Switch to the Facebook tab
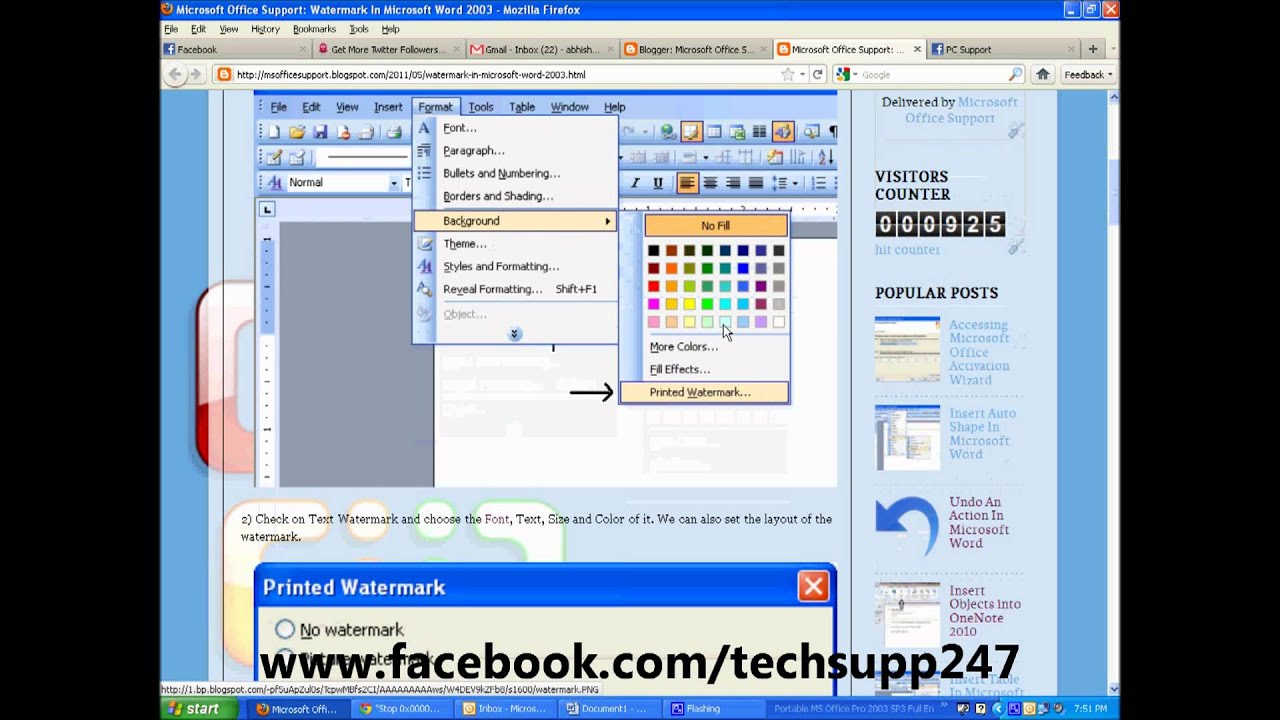The width and height of the screenshot is (1280, 720). 236,49
